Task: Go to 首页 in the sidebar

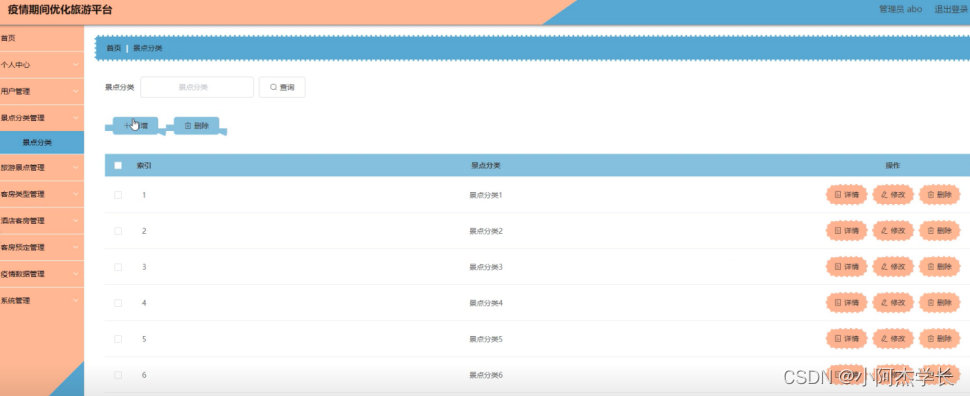Action: (x=41, y=38)
